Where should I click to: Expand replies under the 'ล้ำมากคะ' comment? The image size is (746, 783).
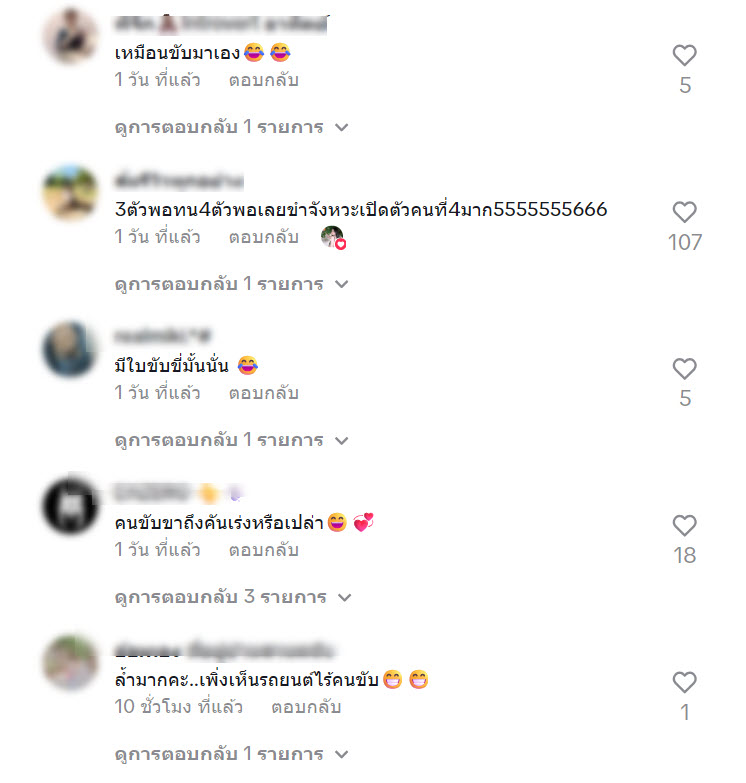(231, 754)
